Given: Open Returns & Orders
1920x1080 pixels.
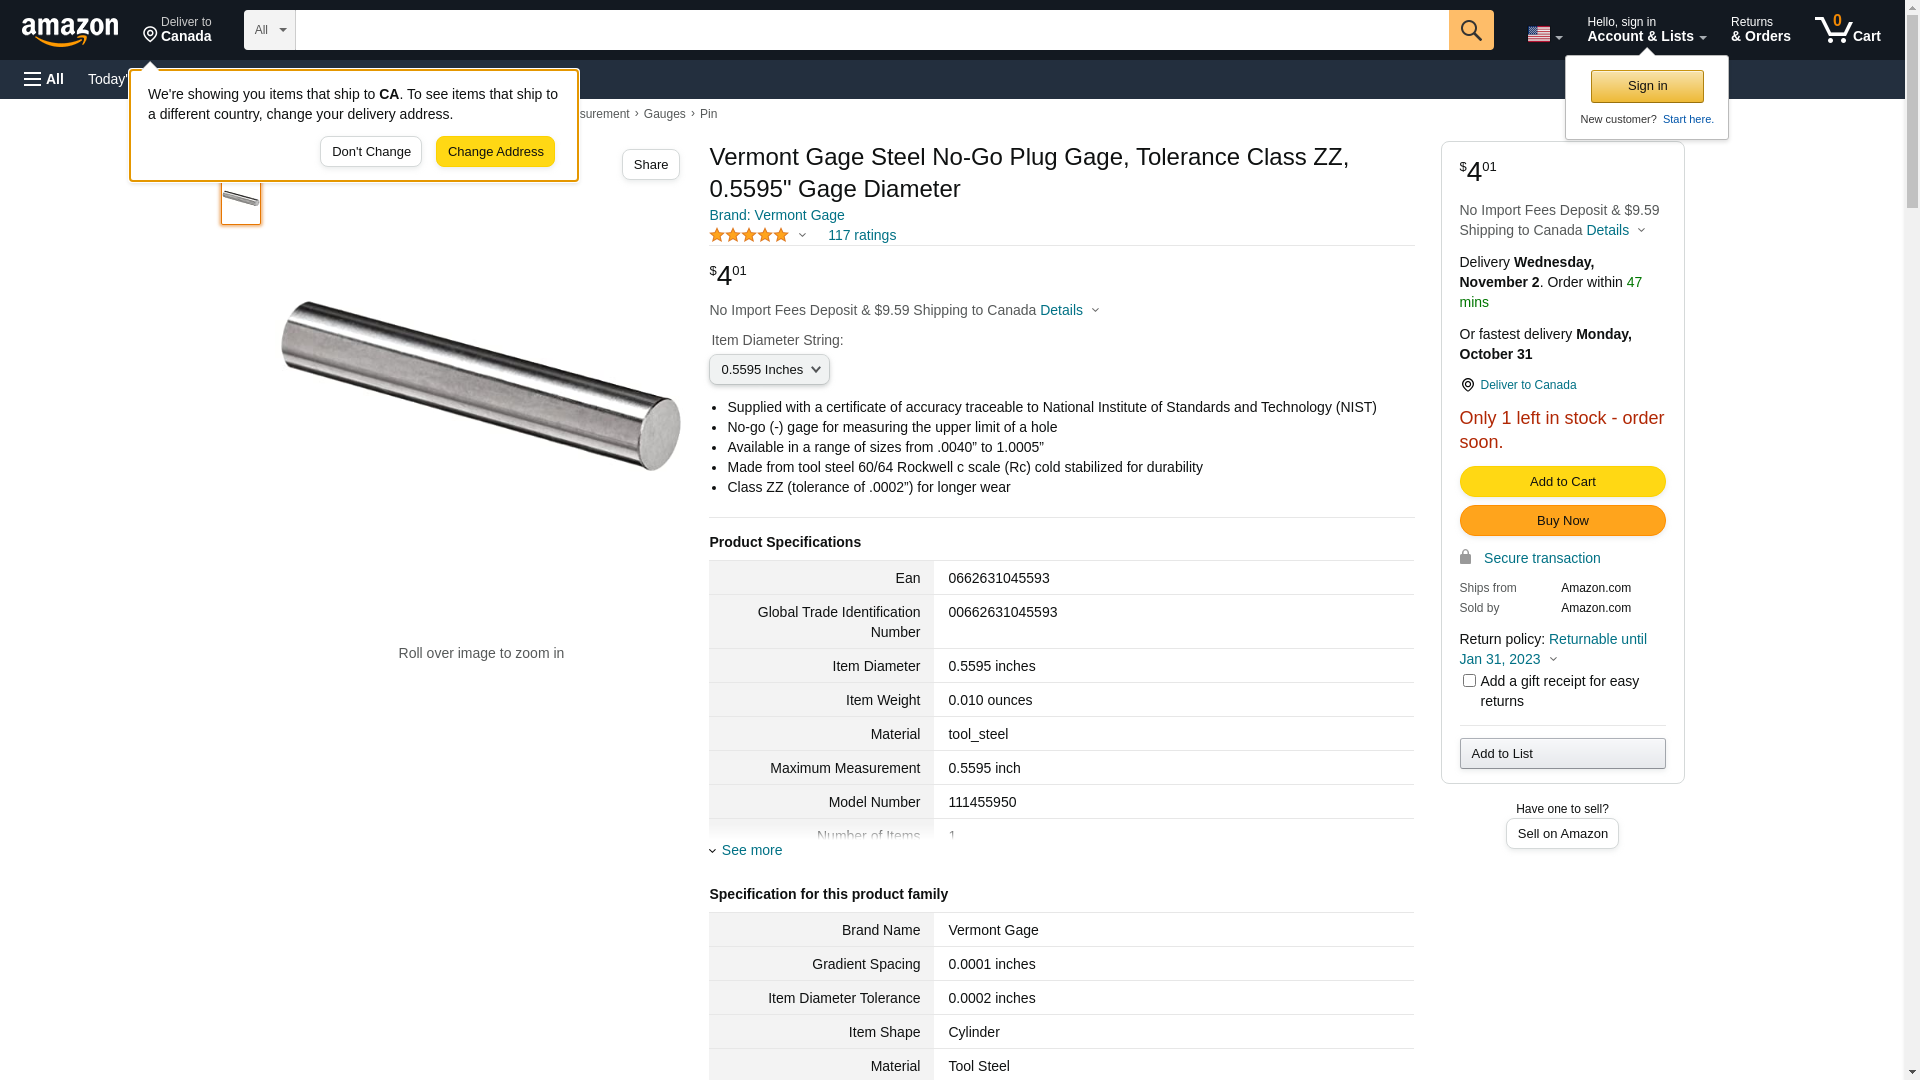Looking at the screenshot, I should 1760,30.
